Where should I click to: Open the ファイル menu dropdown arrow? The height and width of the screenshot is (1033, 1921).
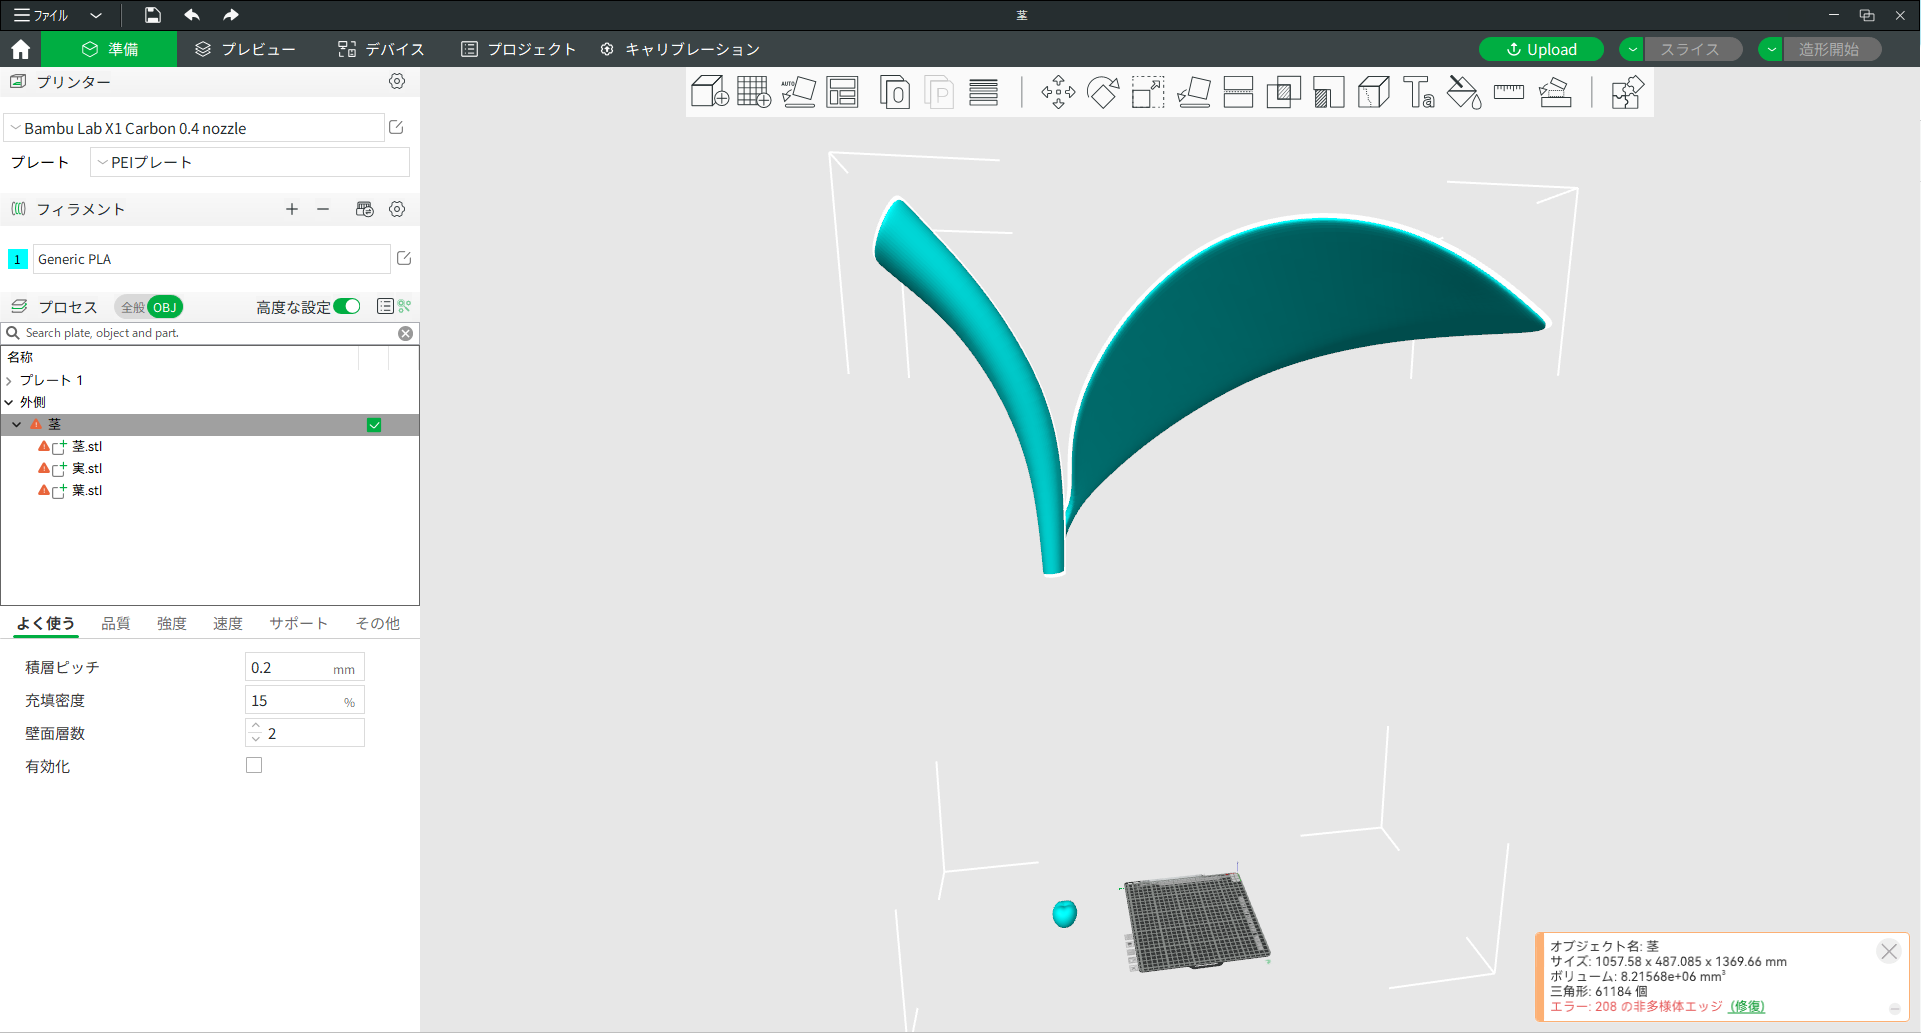[96, 15]
